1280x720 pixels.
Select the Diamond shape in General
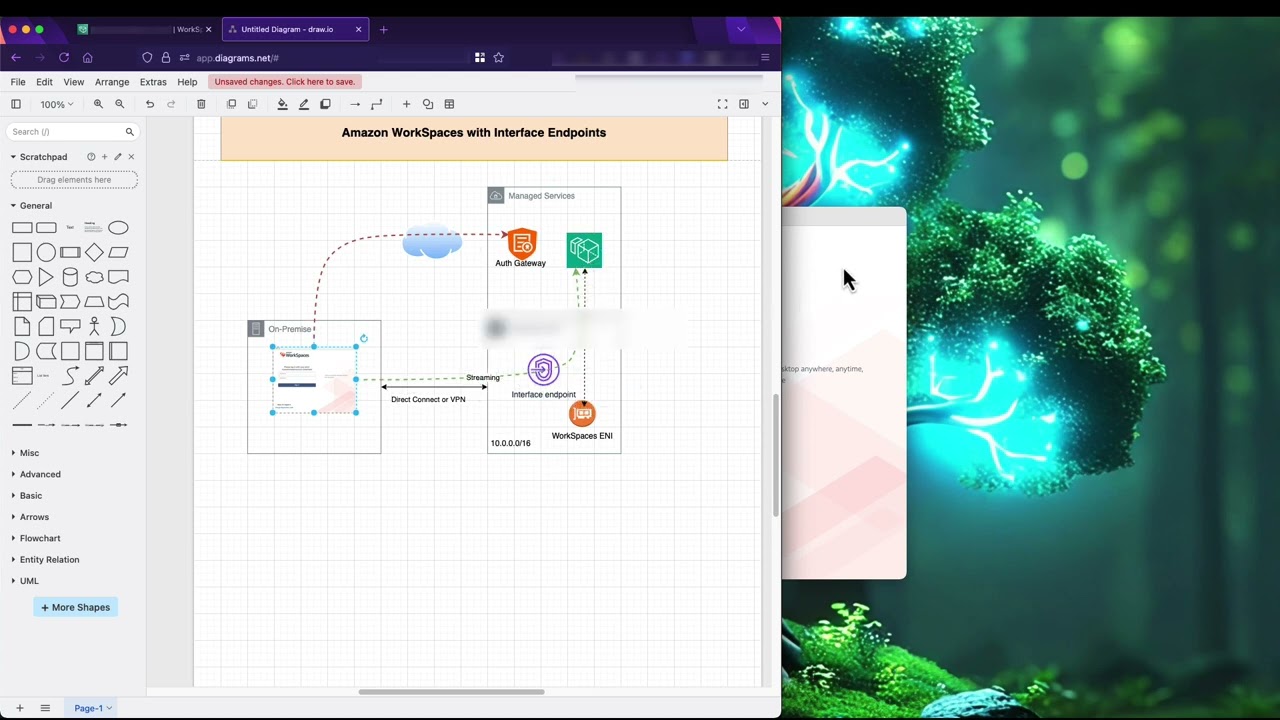click(x=94, y=253)
